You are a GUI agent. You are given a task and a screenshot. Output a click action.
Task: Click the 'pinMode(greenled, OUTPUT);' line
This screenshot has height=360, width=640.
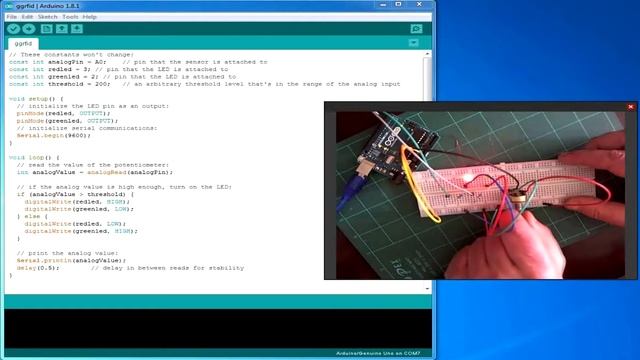(67, 121)
